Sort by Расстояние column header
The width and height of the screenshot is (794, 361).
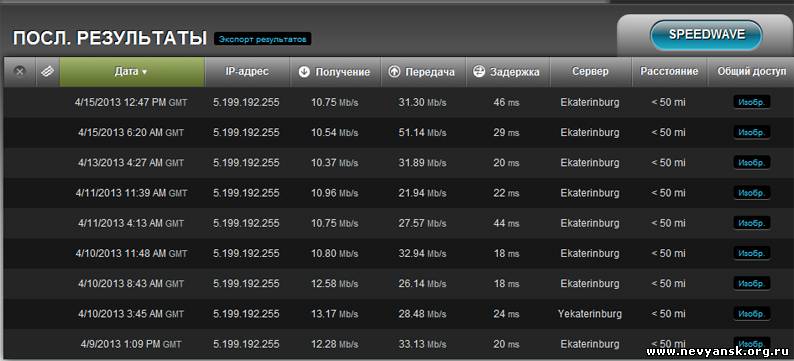669,72
